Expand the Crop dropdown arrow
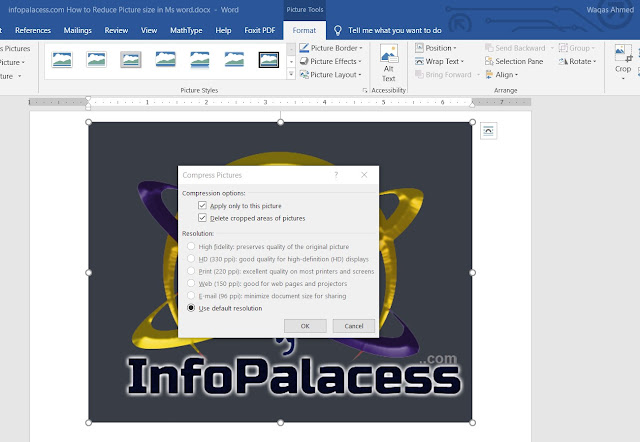This screenshot has width=640, height=442. 623,78
